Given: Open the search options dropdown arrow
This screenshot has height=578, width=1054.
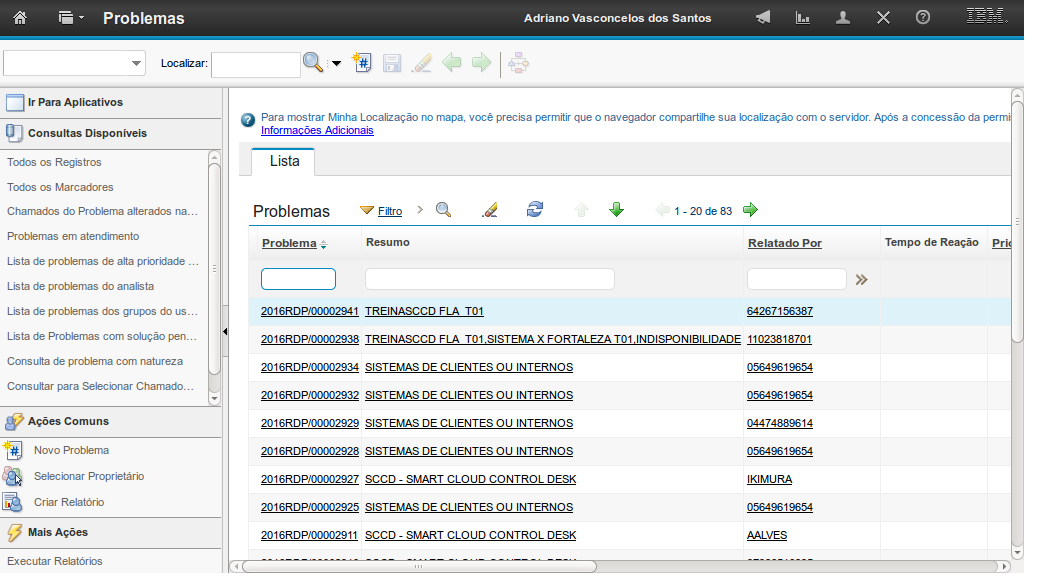Looking at the screenshot, I should 336,64.
